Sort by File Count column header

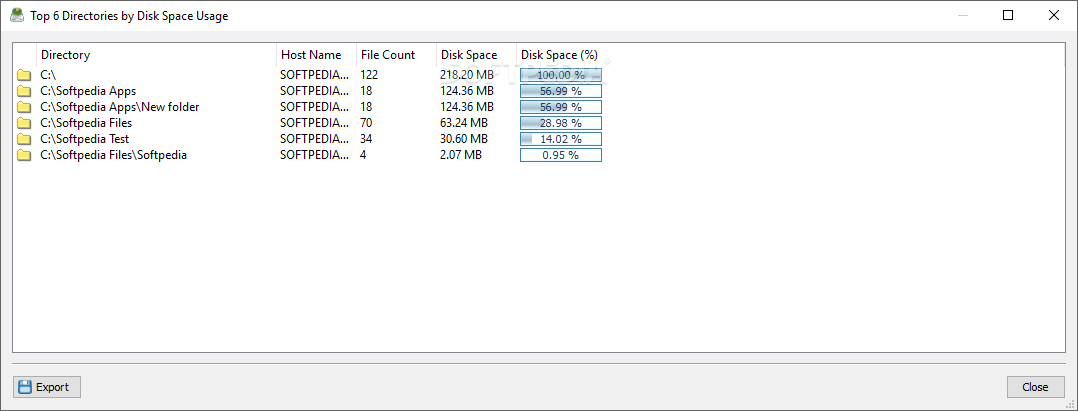(x=396, y=55)
